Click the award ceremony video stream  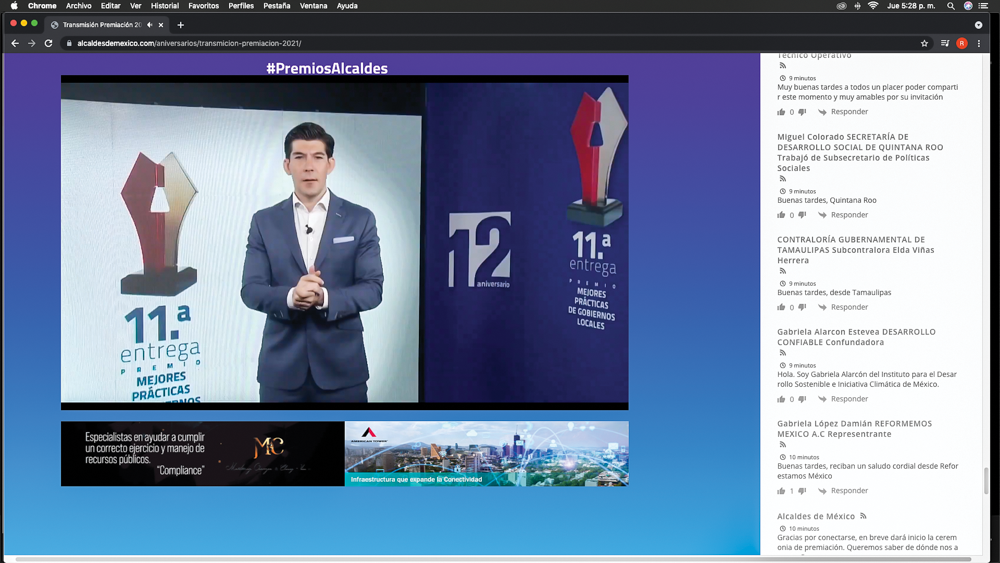coord(344,242)
